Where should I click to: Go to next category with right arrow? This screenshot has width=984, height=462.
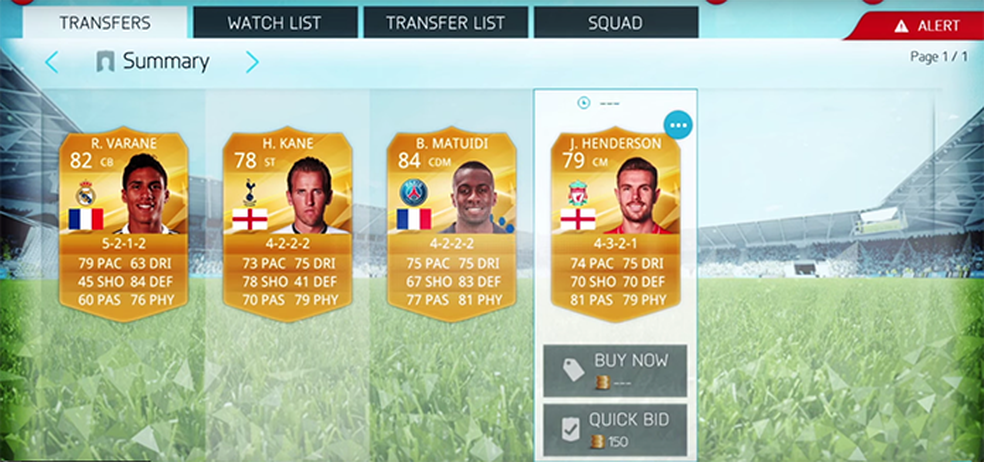pyautogui.click(x=252, y=62)
